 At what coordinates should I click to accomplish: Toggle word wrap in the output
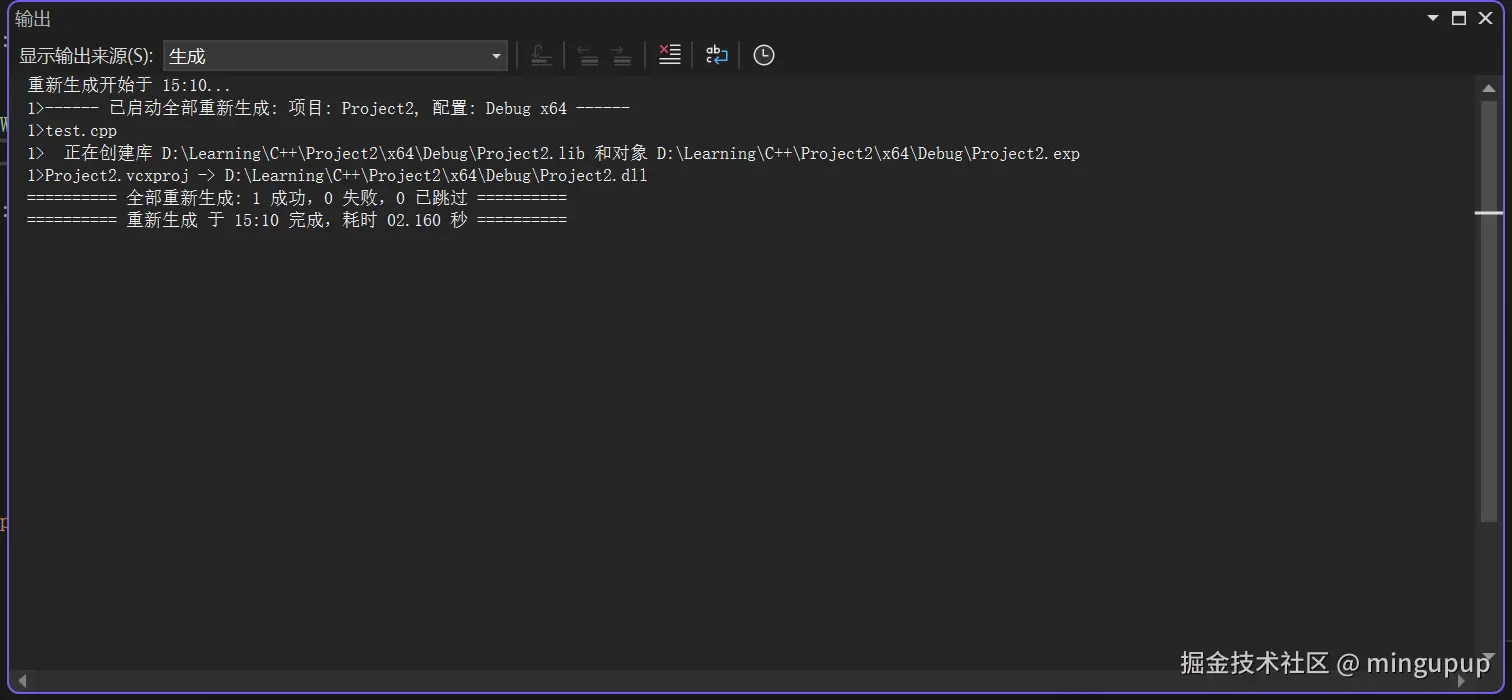pyautogui.click(x=717, y=55)
